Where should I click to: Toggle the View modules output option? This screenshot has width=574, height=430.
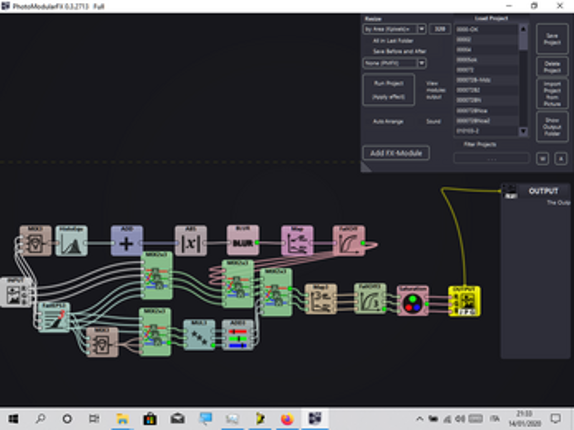[436, 90]
